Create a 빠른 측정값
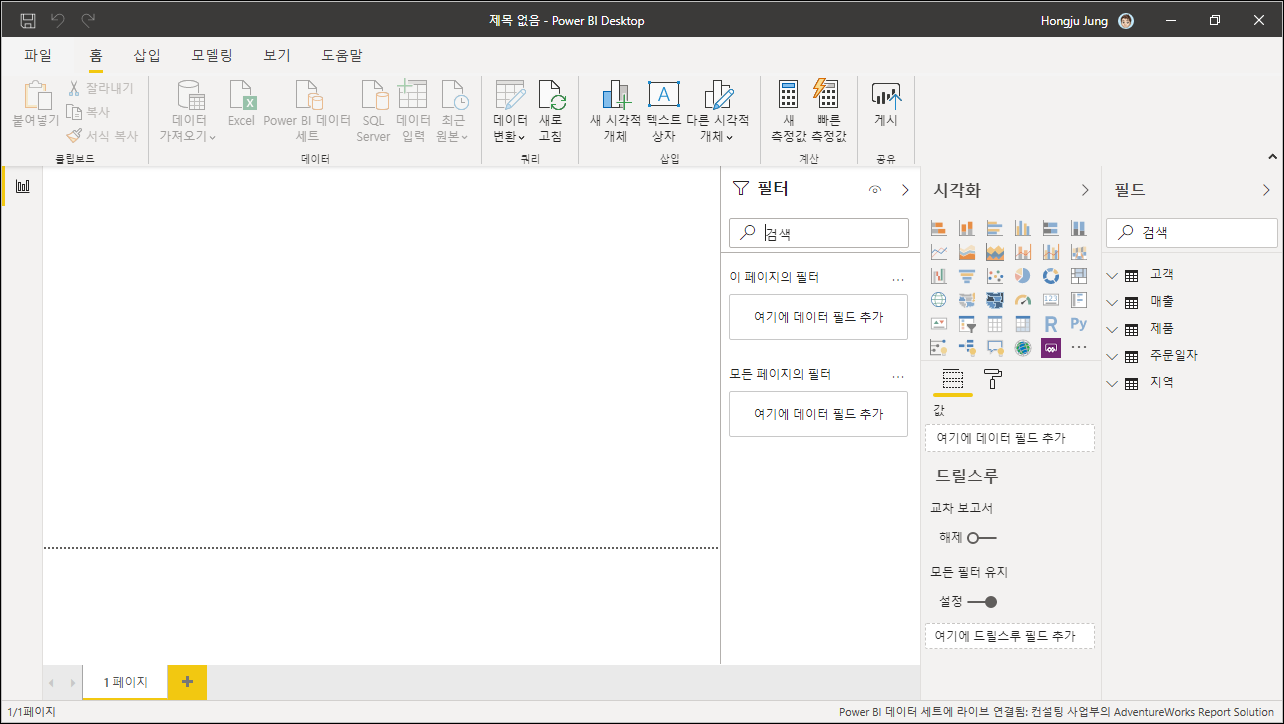The width and height of the screenshot is (1284, 724). tap(828, 111)
